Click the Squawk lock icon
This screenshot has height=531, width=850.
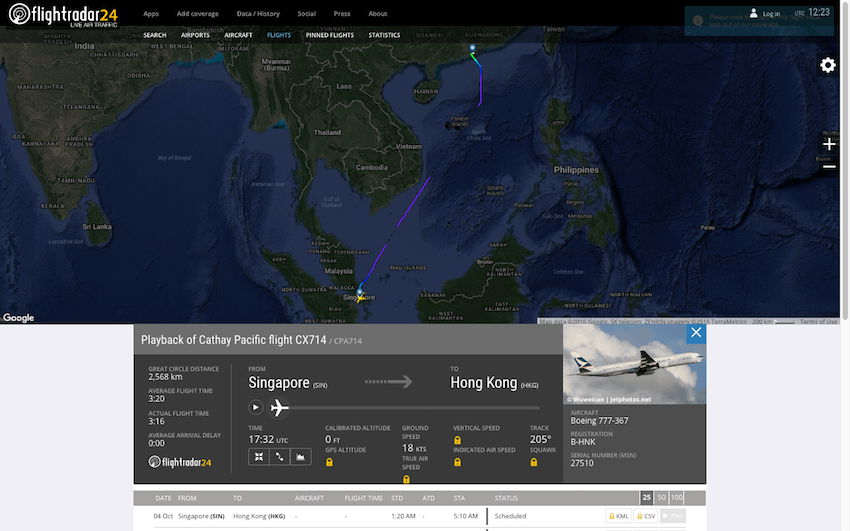tap(534, 462)
